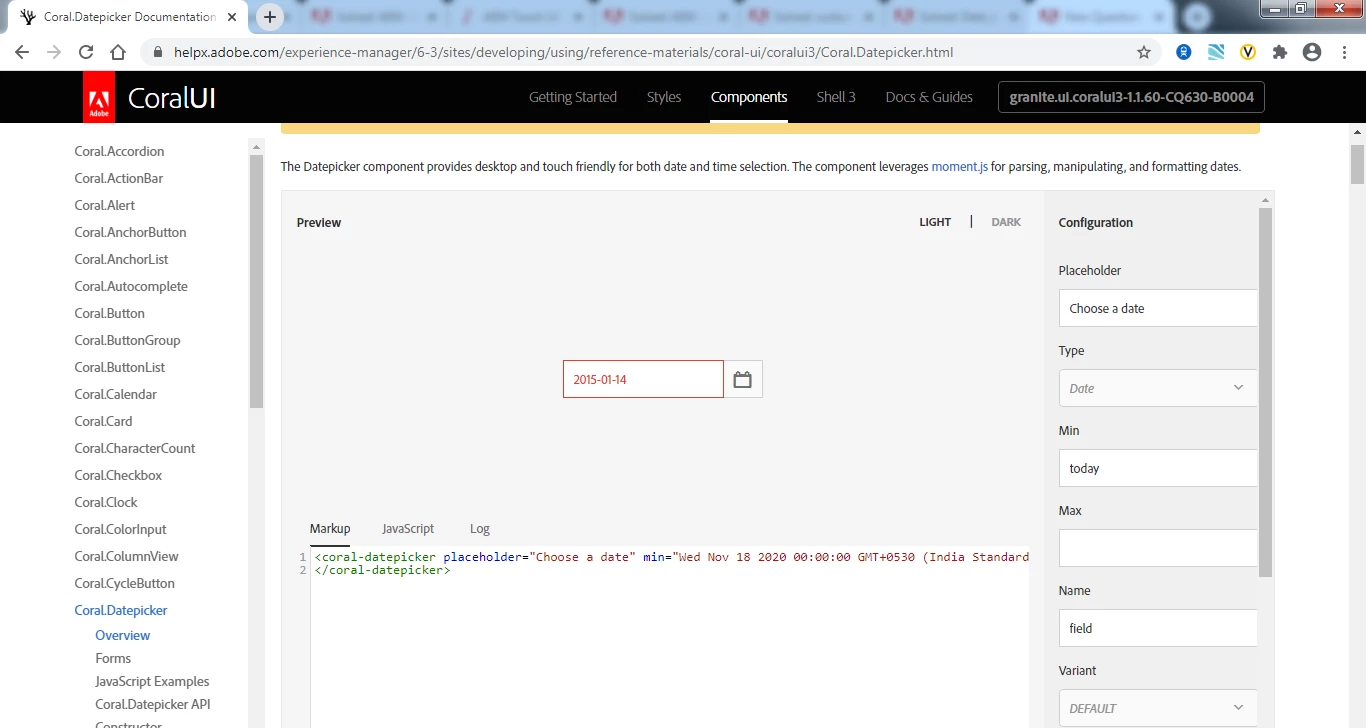Screen dimensions: 1366x728
Task: Select Coral.Datepicker in the sidebar
Action: (x=121, y=610)
